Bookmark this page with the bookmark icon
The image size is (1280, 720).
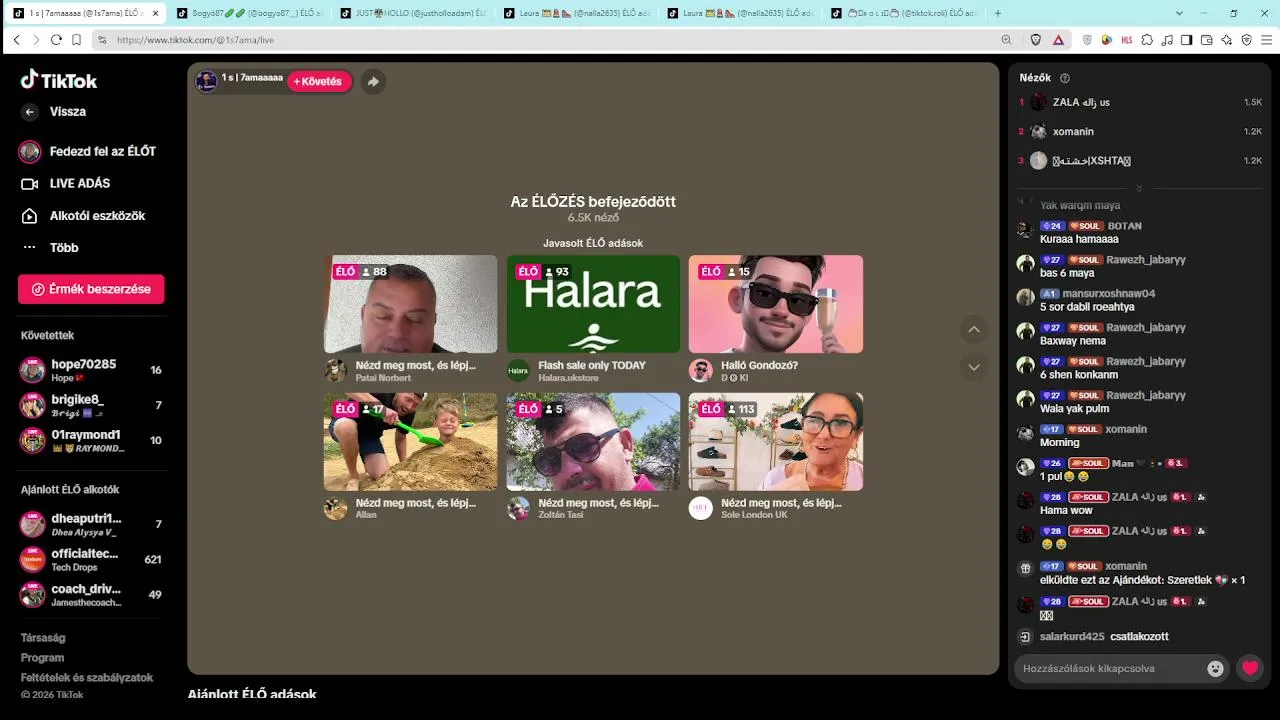click(x=76, y=40)
